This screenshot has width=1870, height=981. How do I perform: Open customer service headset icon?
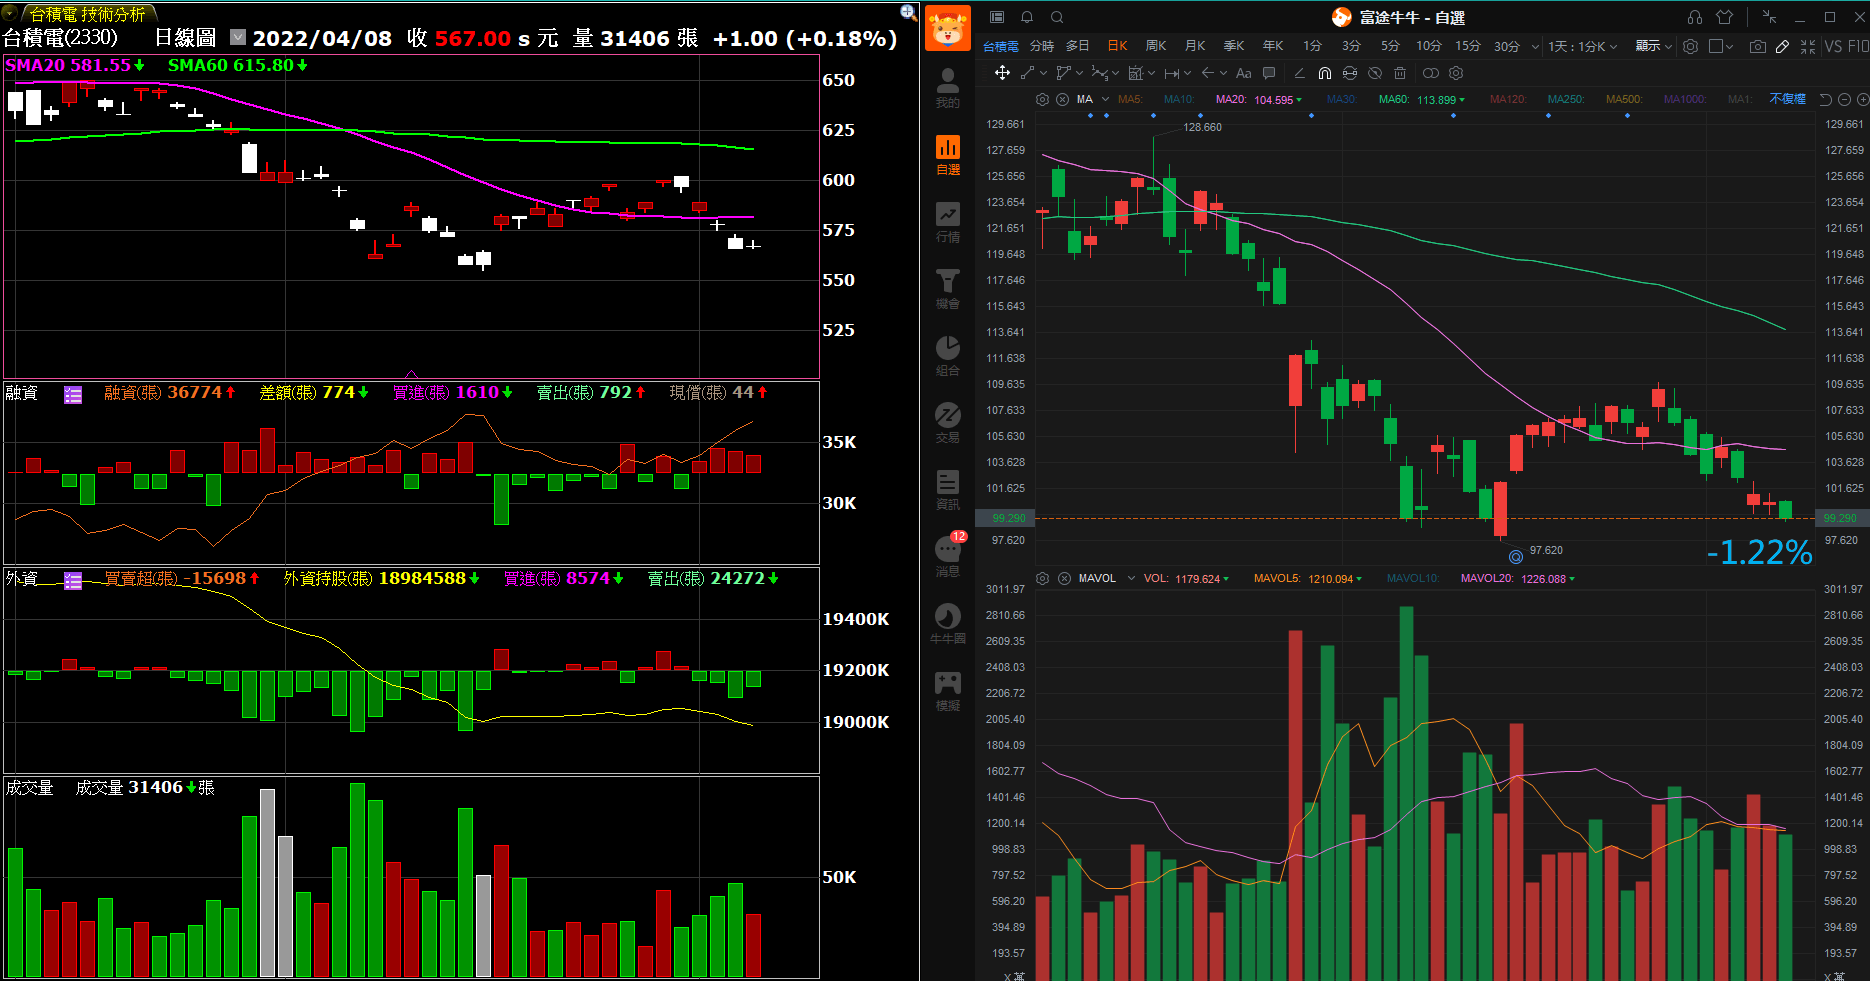point(1694,17)
